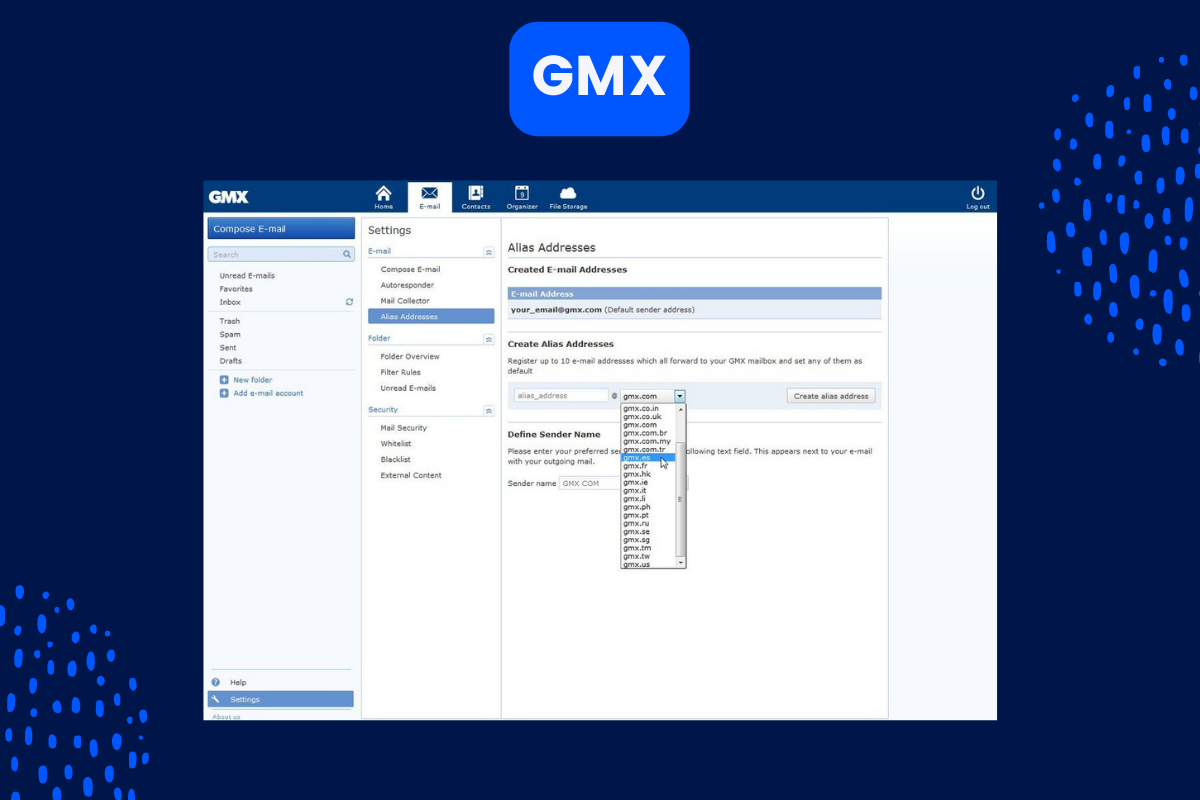Open the Whitelist settings
The width and height of the screenshot is (1200, 800).
[396, 444]
